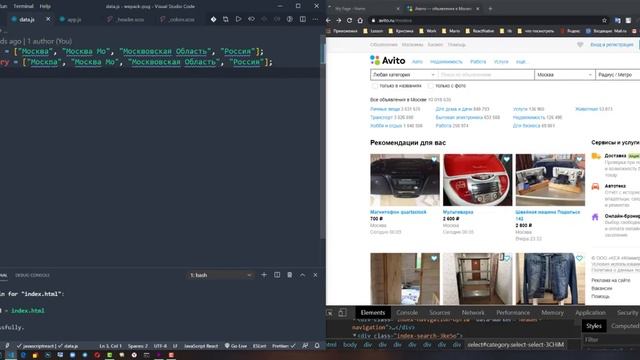Click the run play icon in editor toolbar
640x360 pixels.
238,19
